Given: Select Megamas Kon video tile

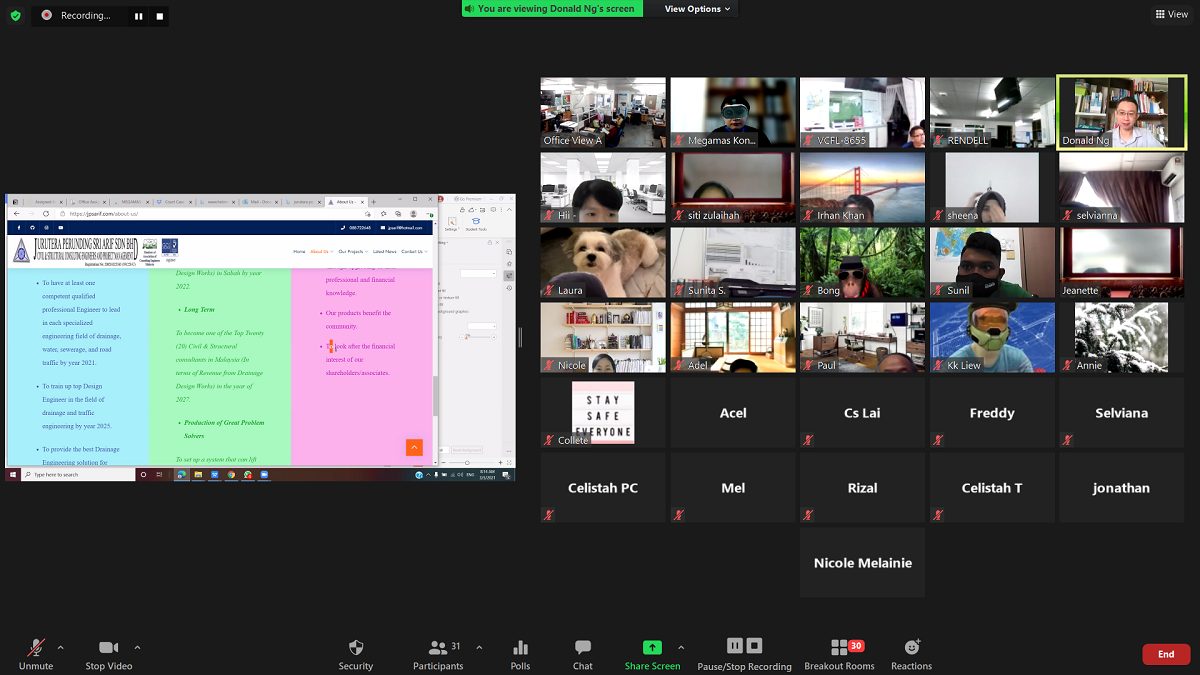Looking at the screenshot, I should click(733, 113).
